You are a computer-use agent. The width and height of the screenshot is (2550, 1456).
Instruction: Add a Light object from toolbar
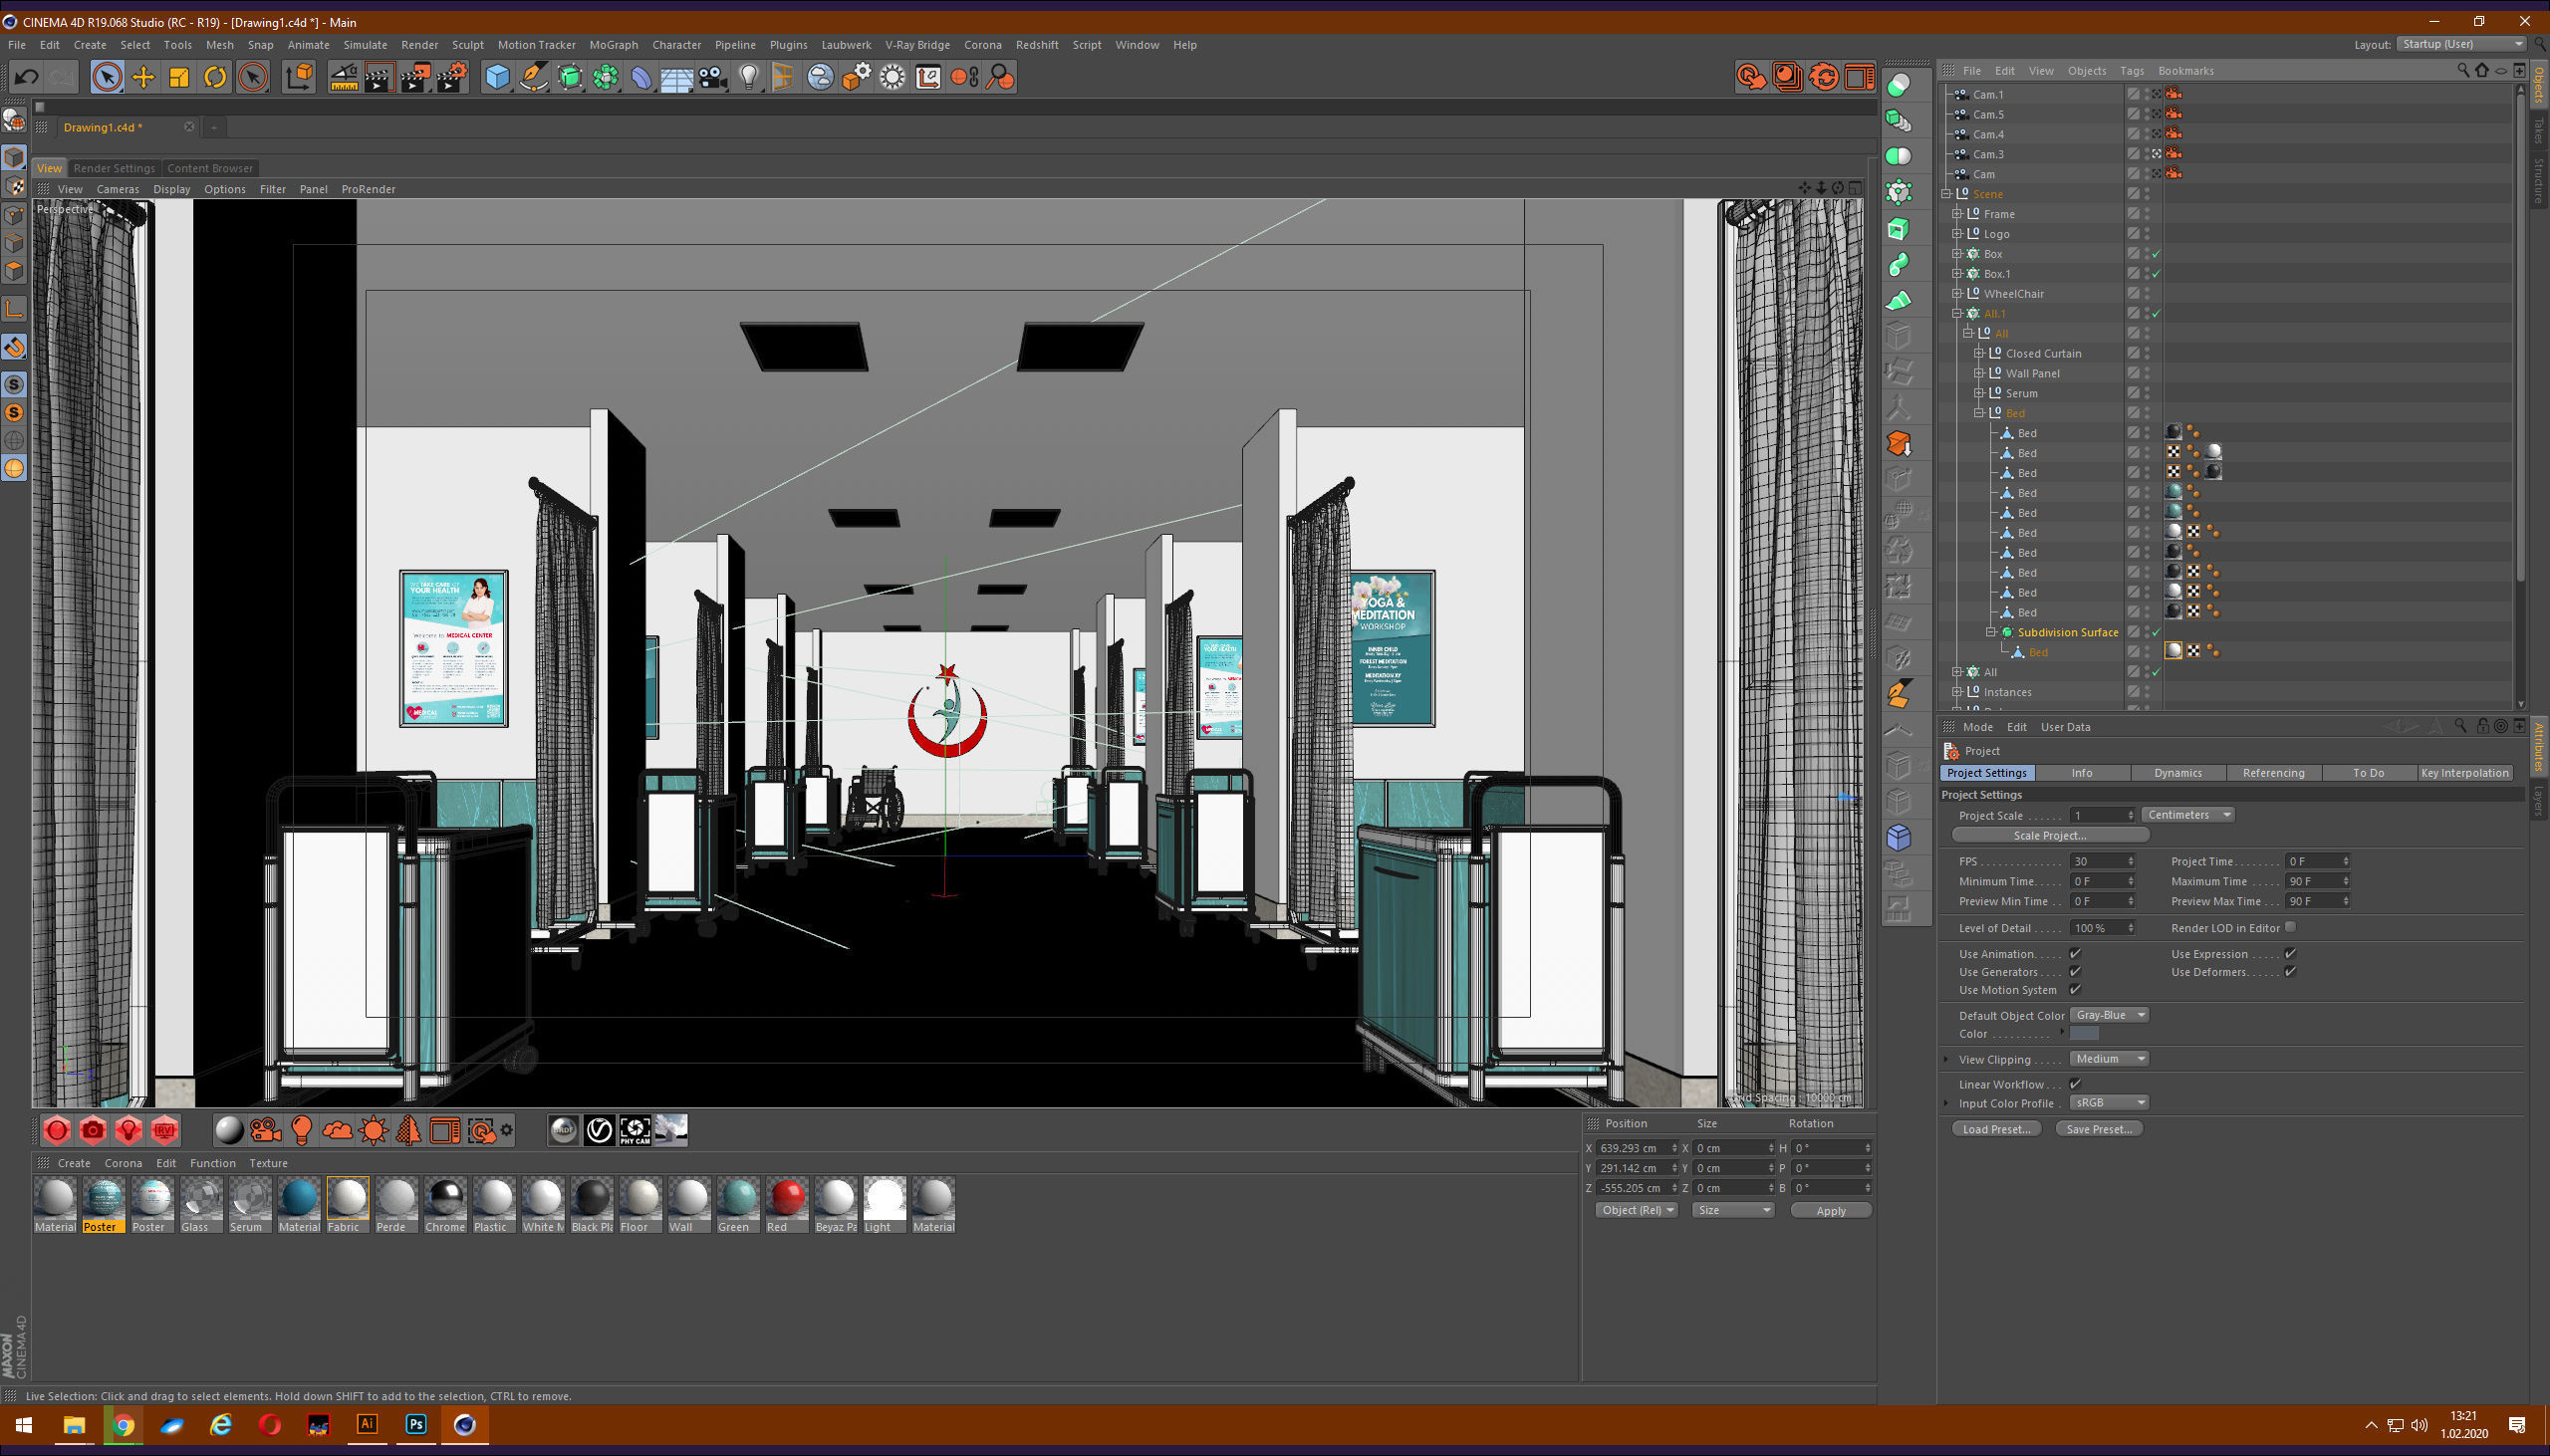pyautogui.click(x=748, y=77)
